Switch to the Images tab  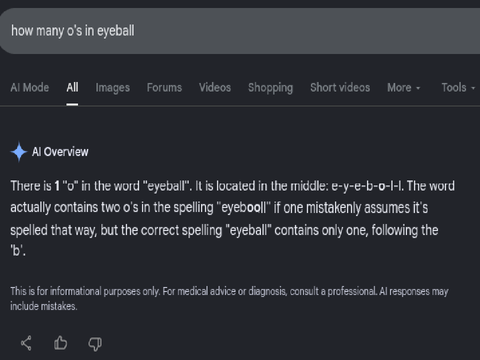pyautogui.click(x=113, y=88)
